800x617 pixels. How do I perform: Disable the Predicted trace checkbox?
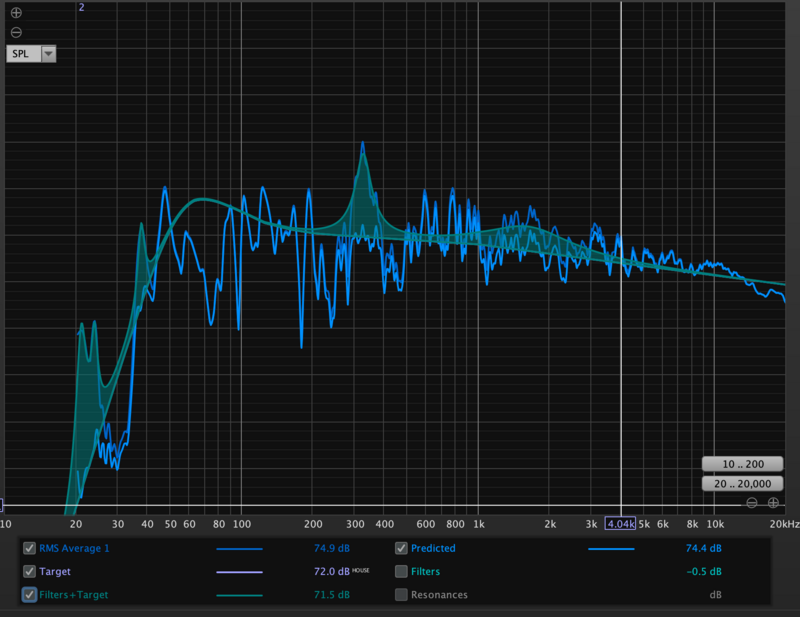[x=401, y=548]
